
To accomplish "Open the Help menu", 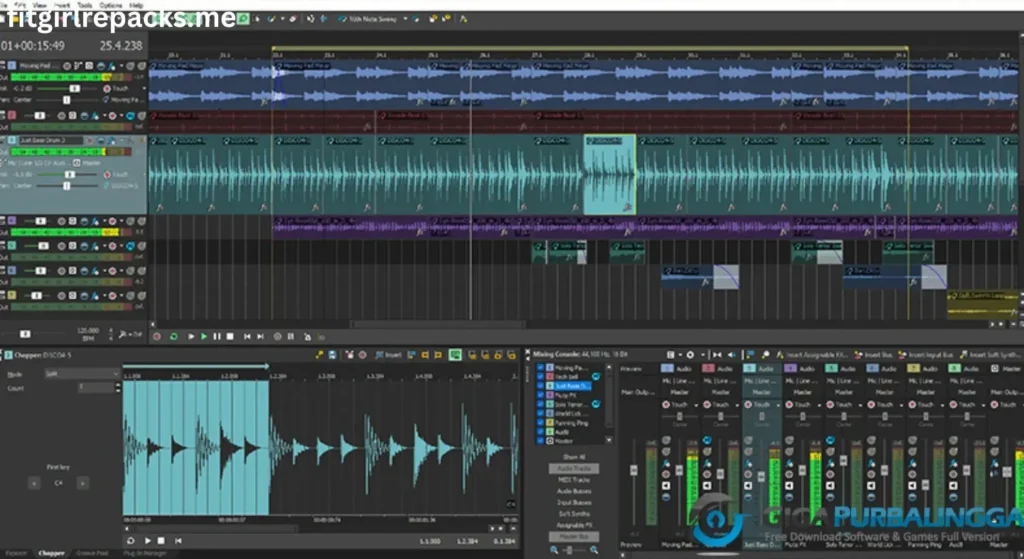I will [x=136, y=5].
